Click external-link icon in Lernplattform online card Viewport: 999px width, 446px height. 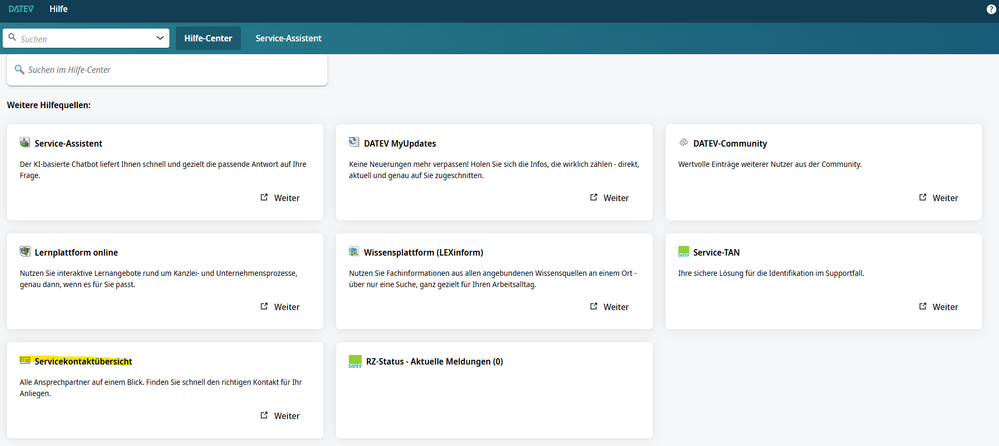click(264, 306)
